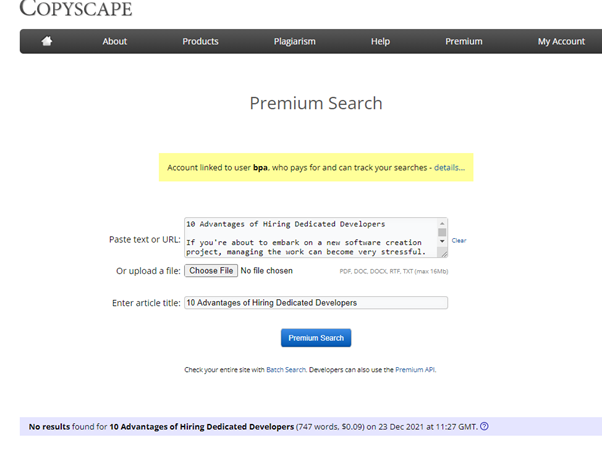Open the Batch Search link
Screen dimensions: 602x461
(286, 370)
